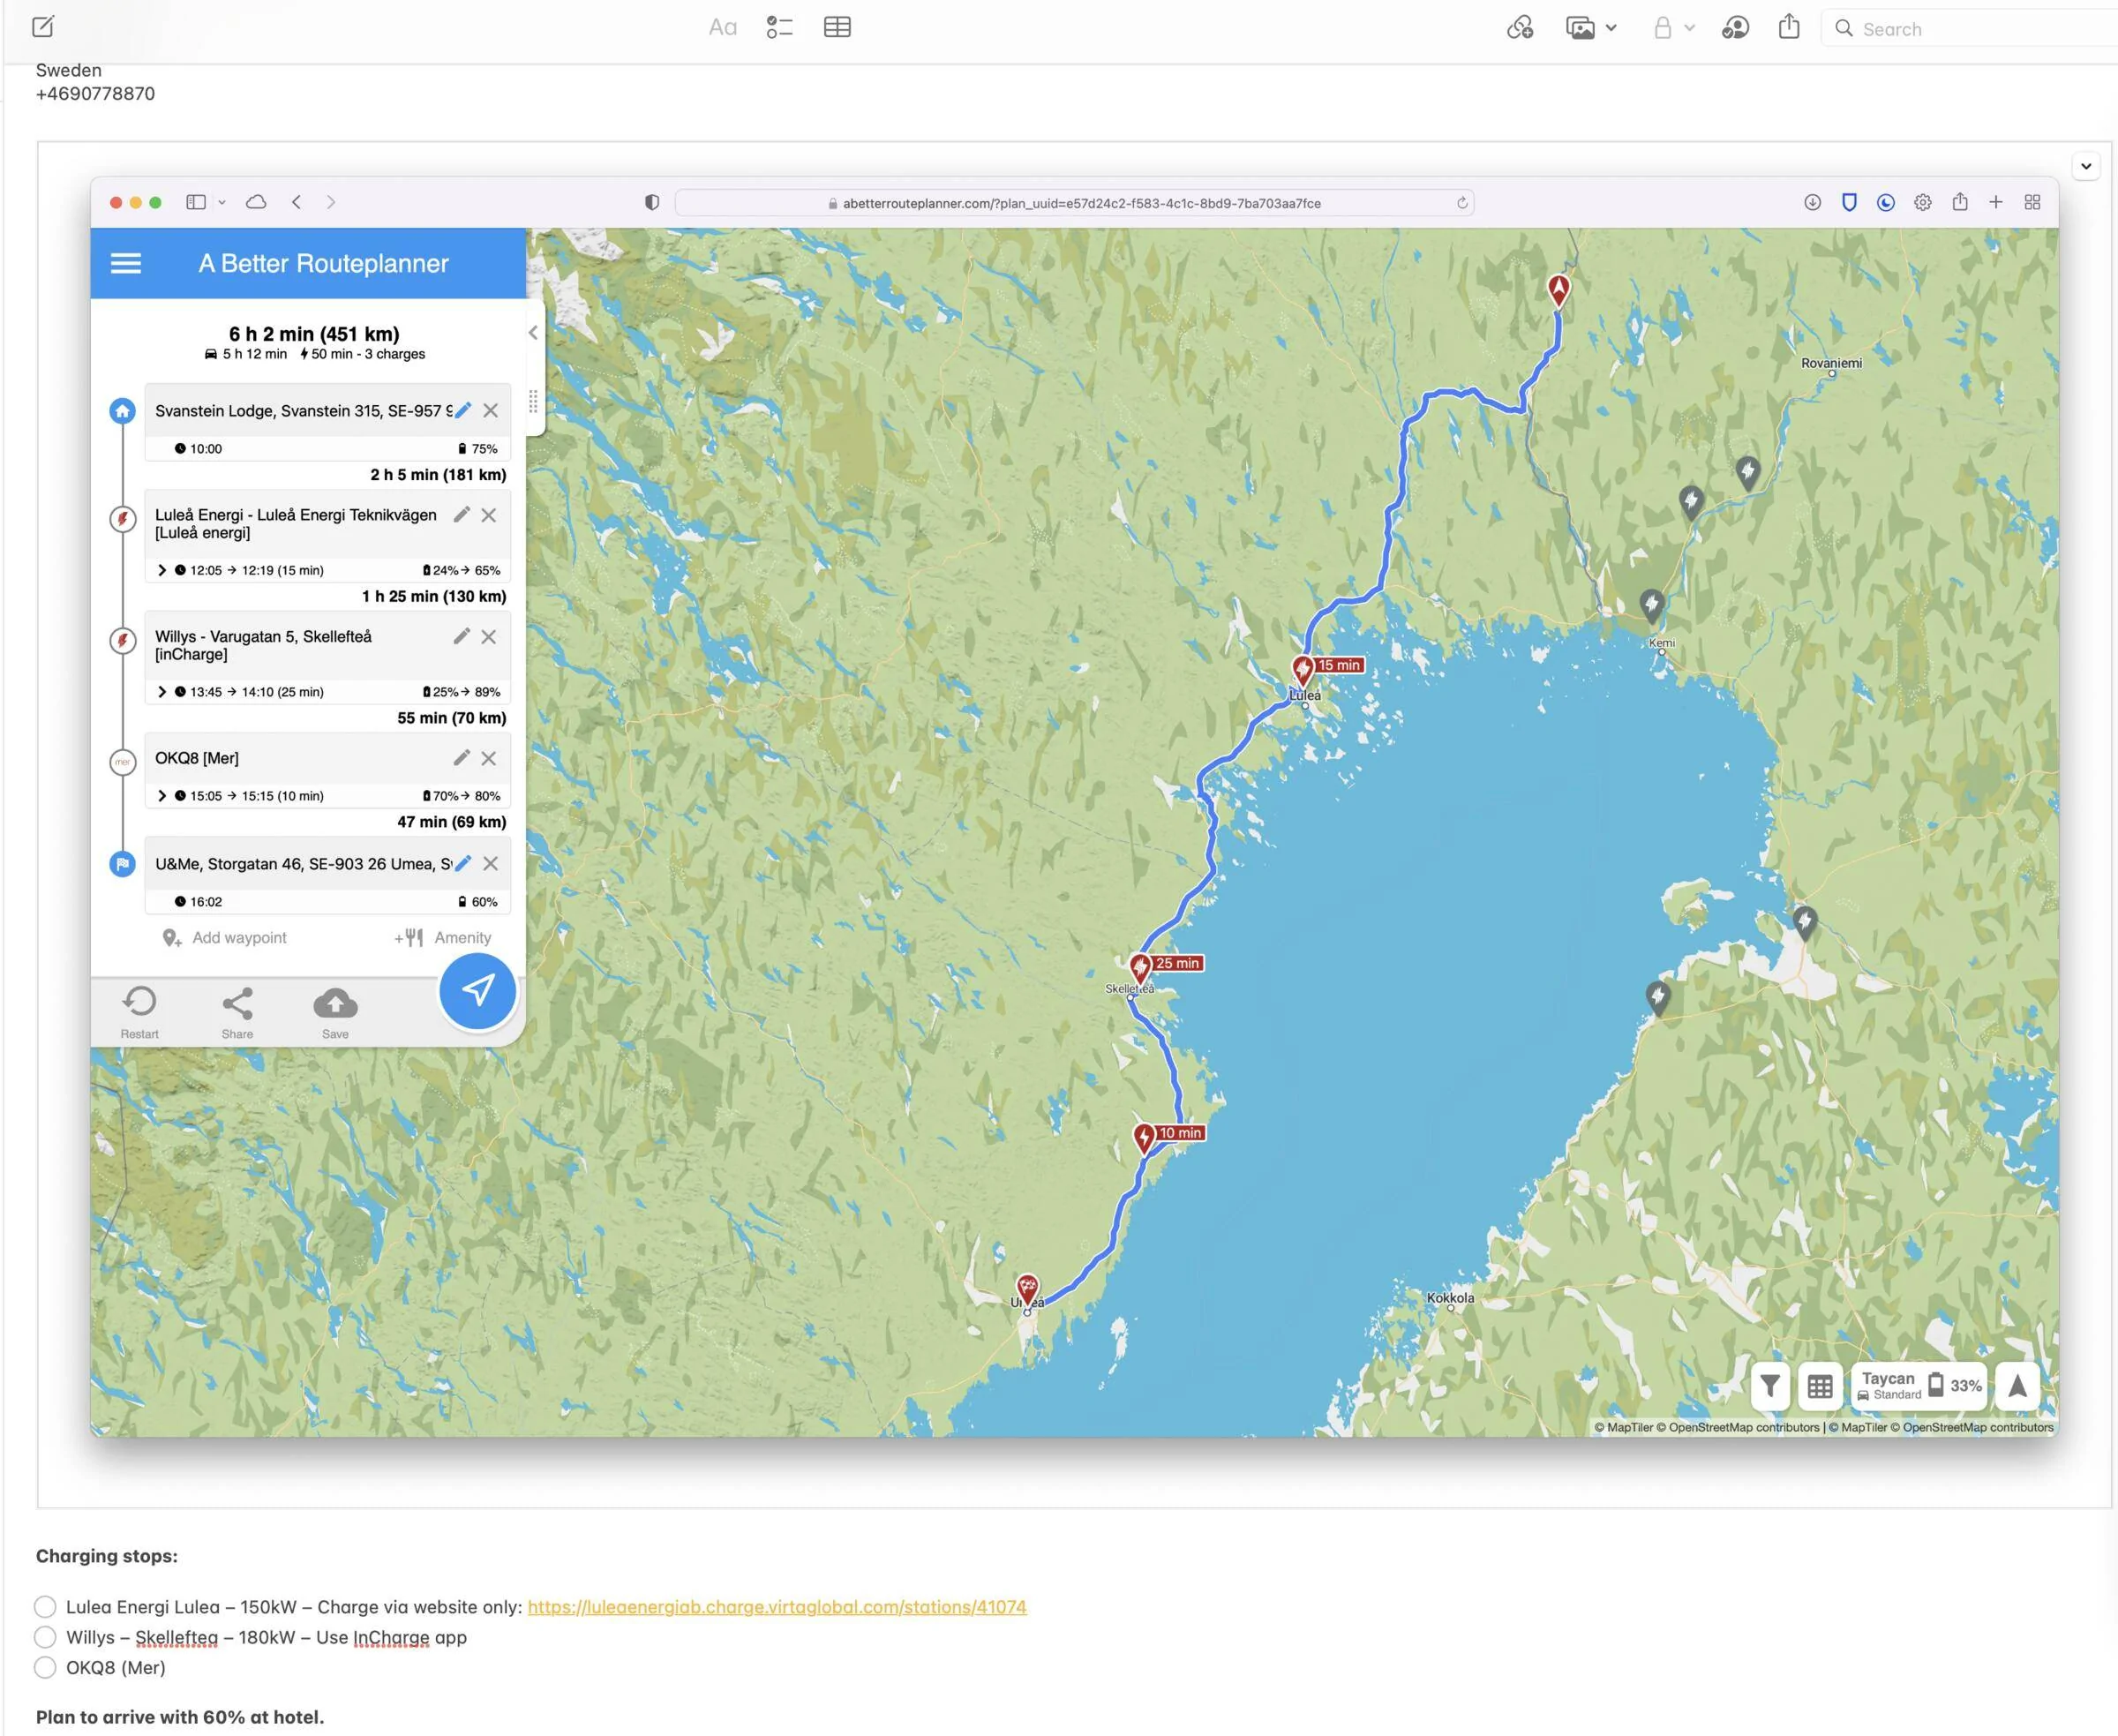Click the privacy shield icon in Safari

click(x=652, y=202)
